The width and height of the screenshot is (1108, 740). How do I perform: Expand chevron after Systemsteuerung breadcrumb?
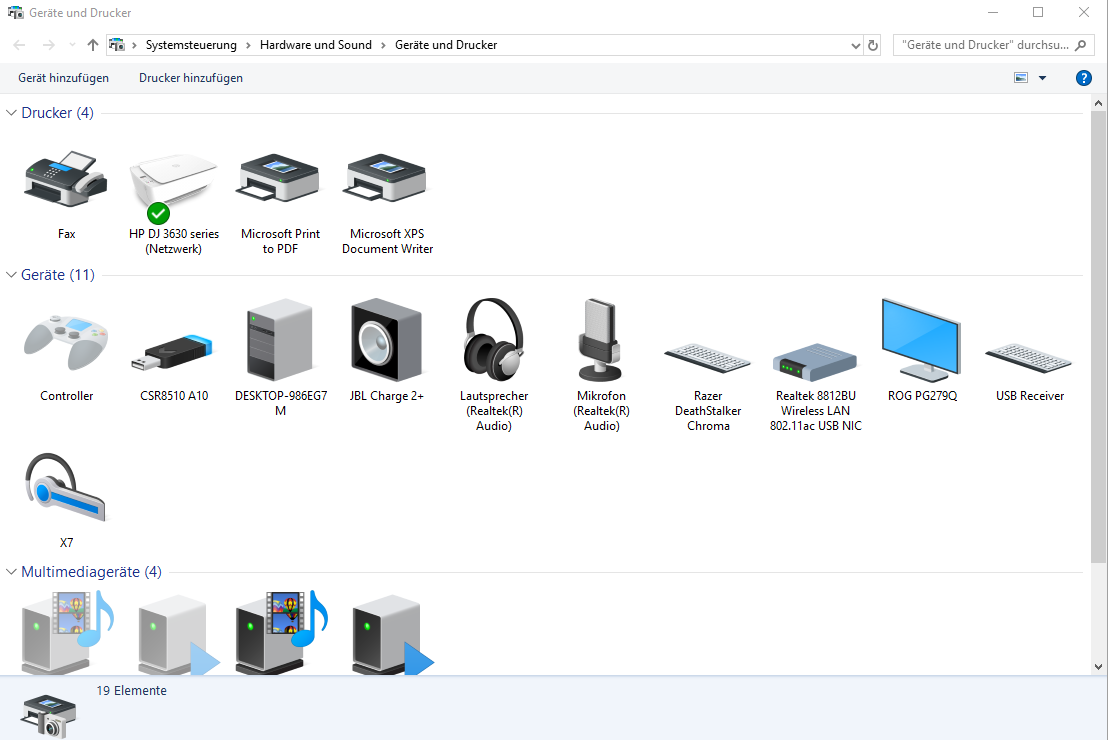pos(248,45)
